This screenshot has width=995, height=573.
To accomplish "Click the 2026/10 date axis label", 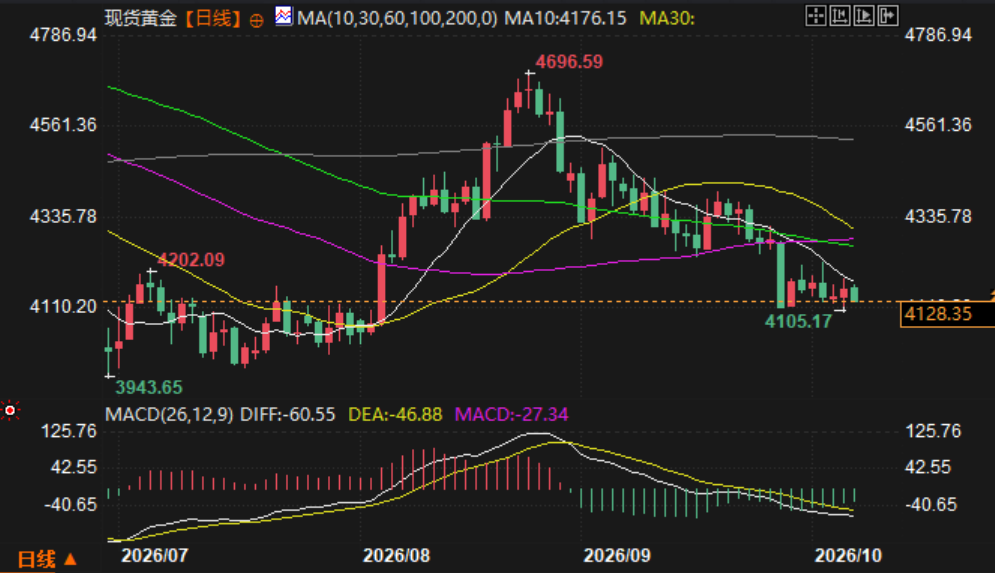I will pos(848,556).
